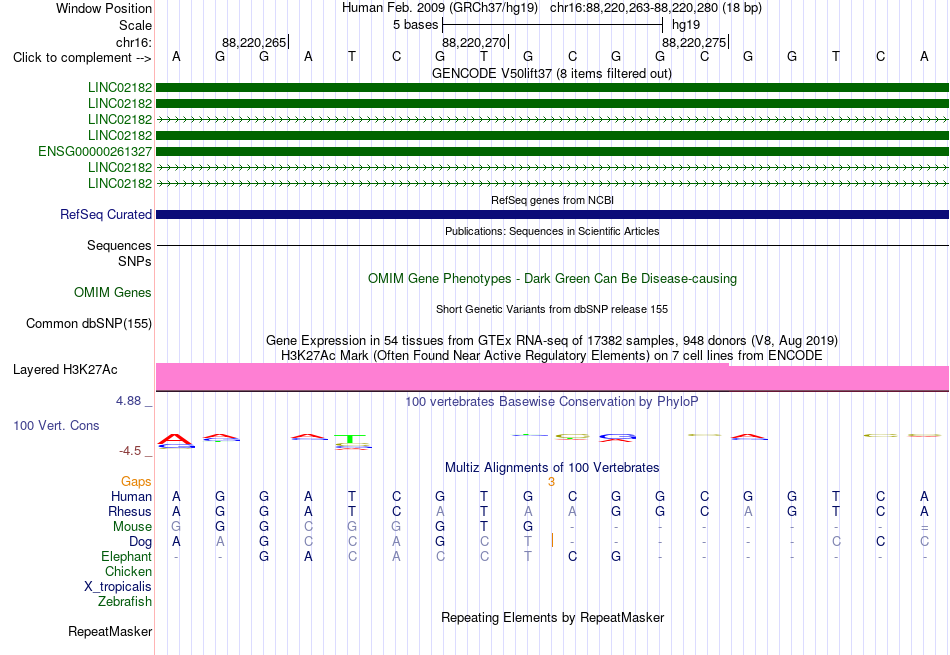Click coordinate marker 88,220,275
950x655 pixels.
(694, 42)
